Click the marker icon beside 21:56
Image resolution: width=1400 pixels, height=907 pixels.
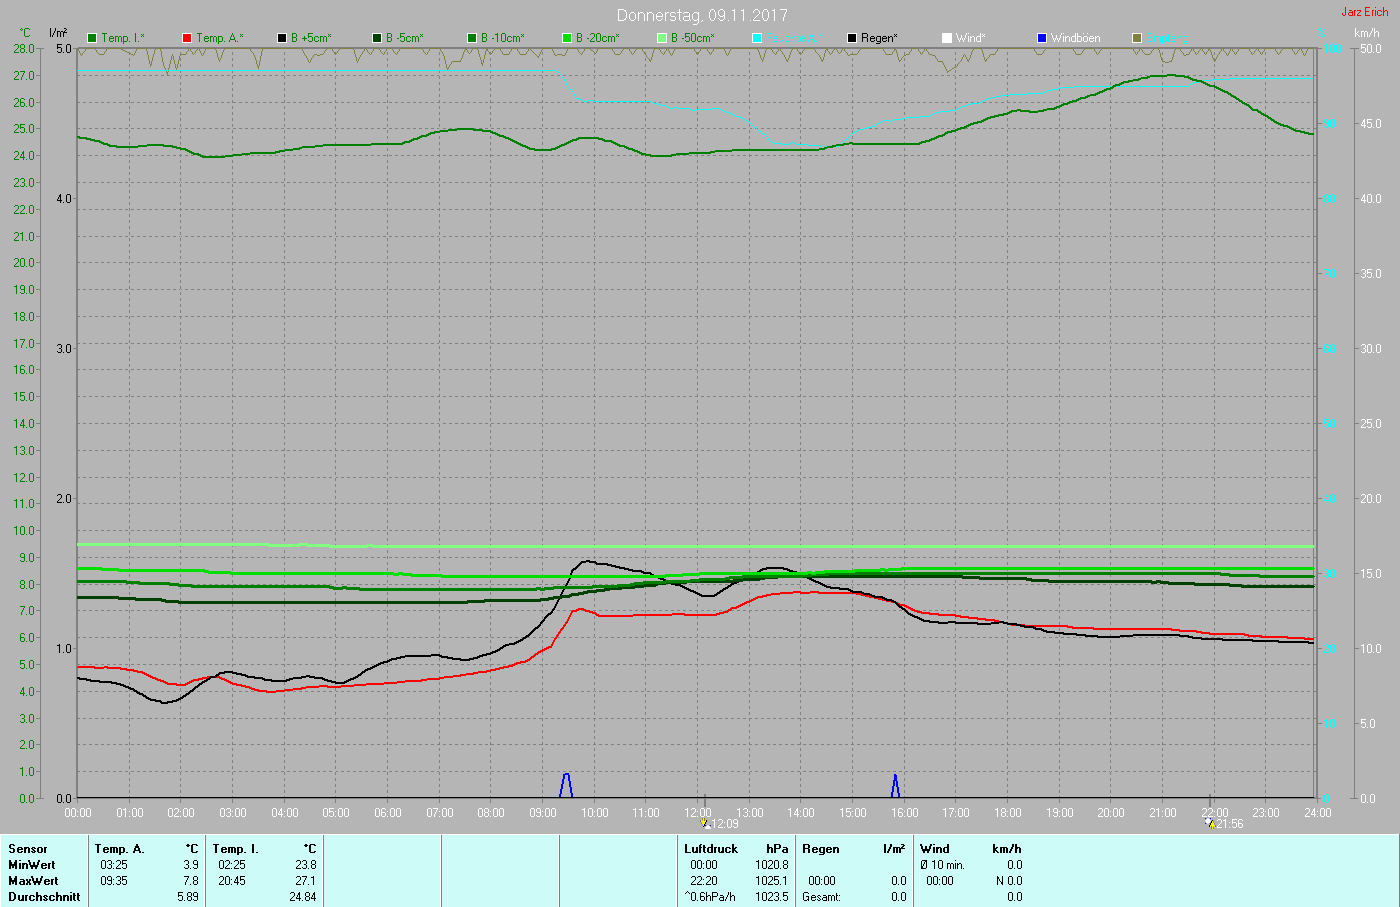1211,823
